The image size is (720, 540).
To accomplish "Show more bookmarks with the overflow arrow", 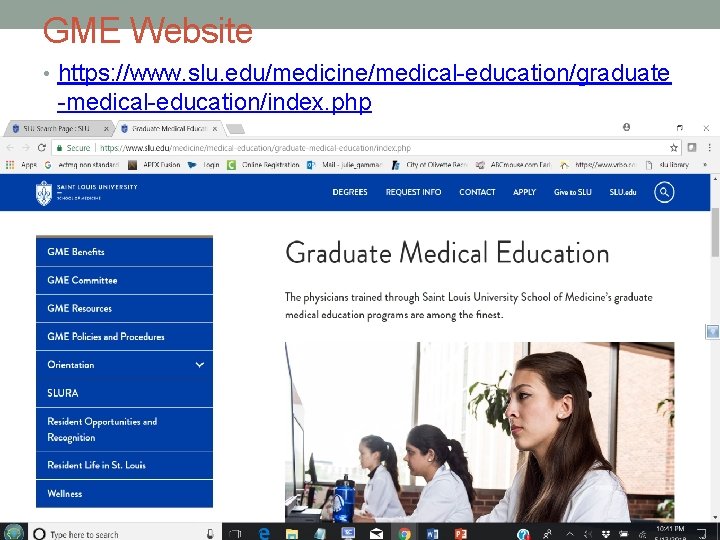I will (x=705, y=165).
